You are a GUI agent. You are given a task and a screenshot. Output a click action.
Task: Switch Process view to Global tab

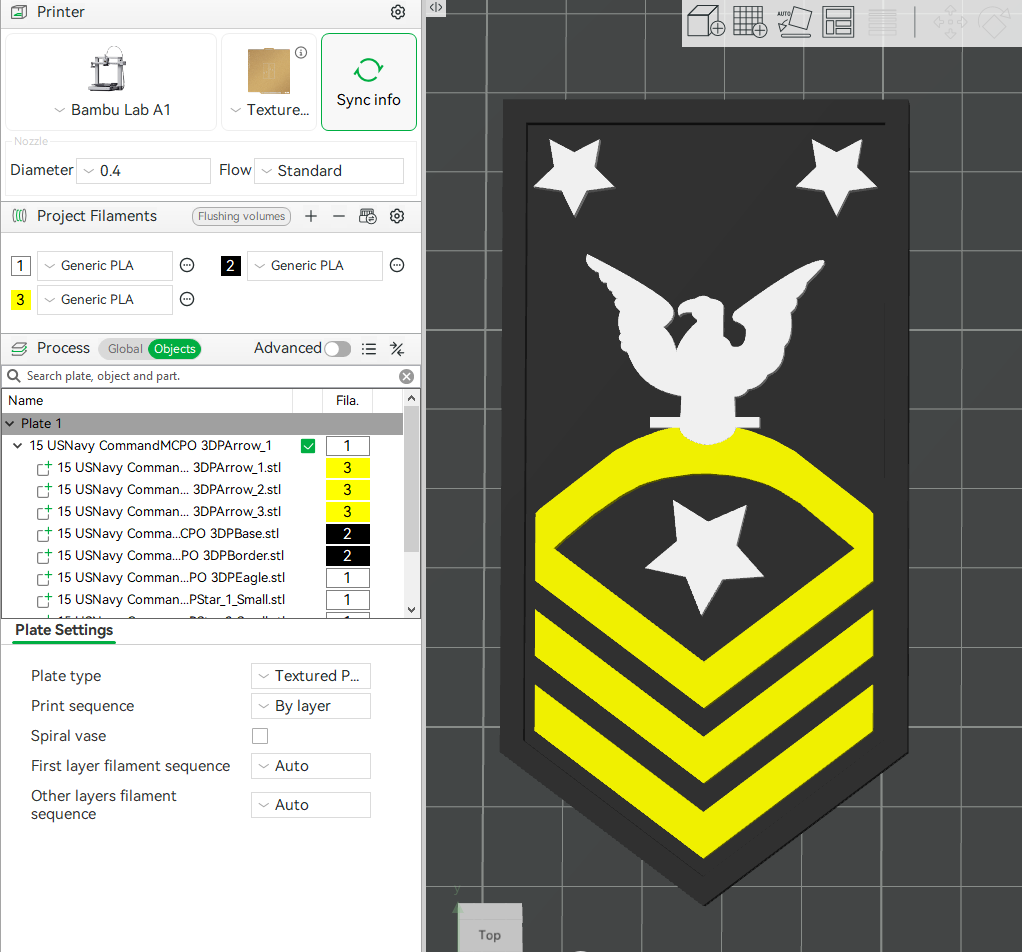125,349
